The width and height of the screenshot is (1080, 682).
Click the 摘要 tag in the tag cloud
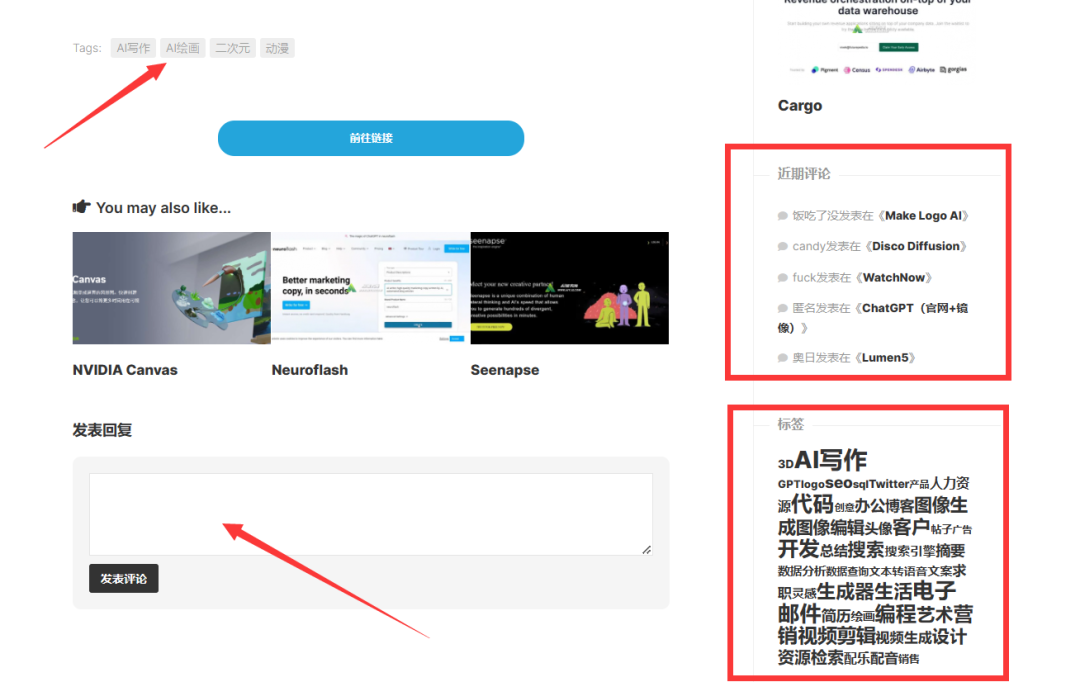950,550
